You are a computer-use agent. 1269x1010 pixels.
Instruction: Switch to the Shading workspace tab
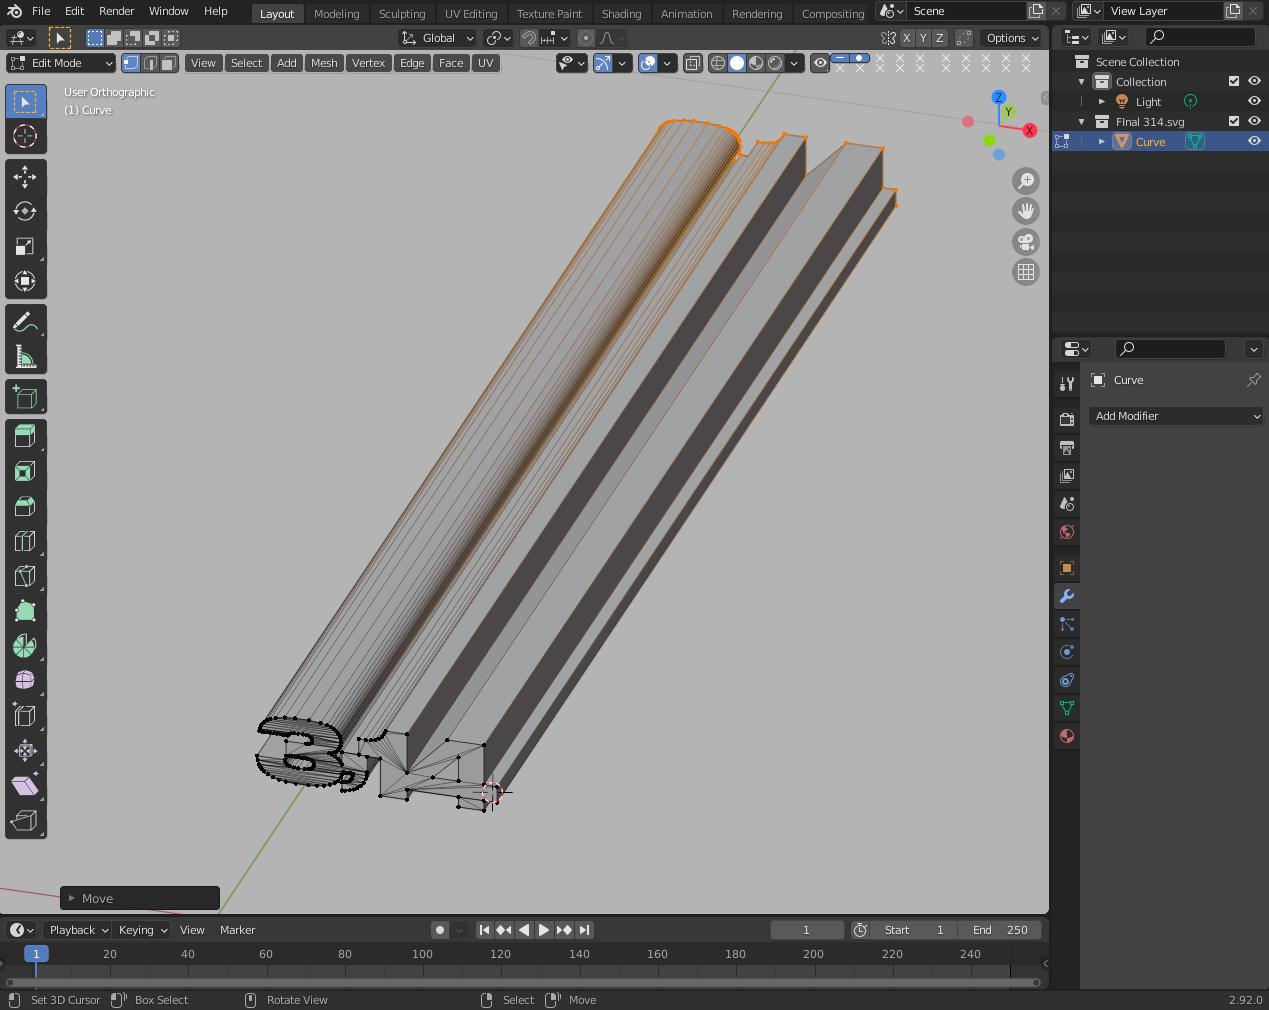click(621, 13)
